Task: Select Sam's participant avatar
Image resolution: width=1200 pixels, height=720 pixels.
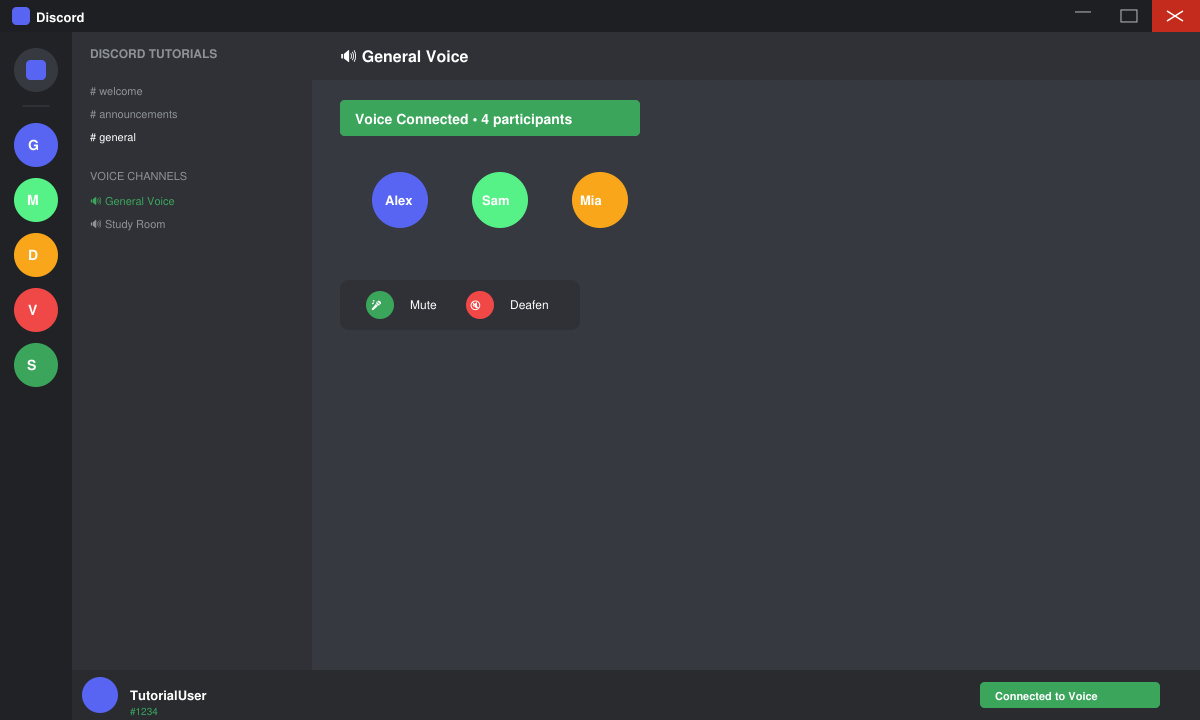Action: click(500, 200)
